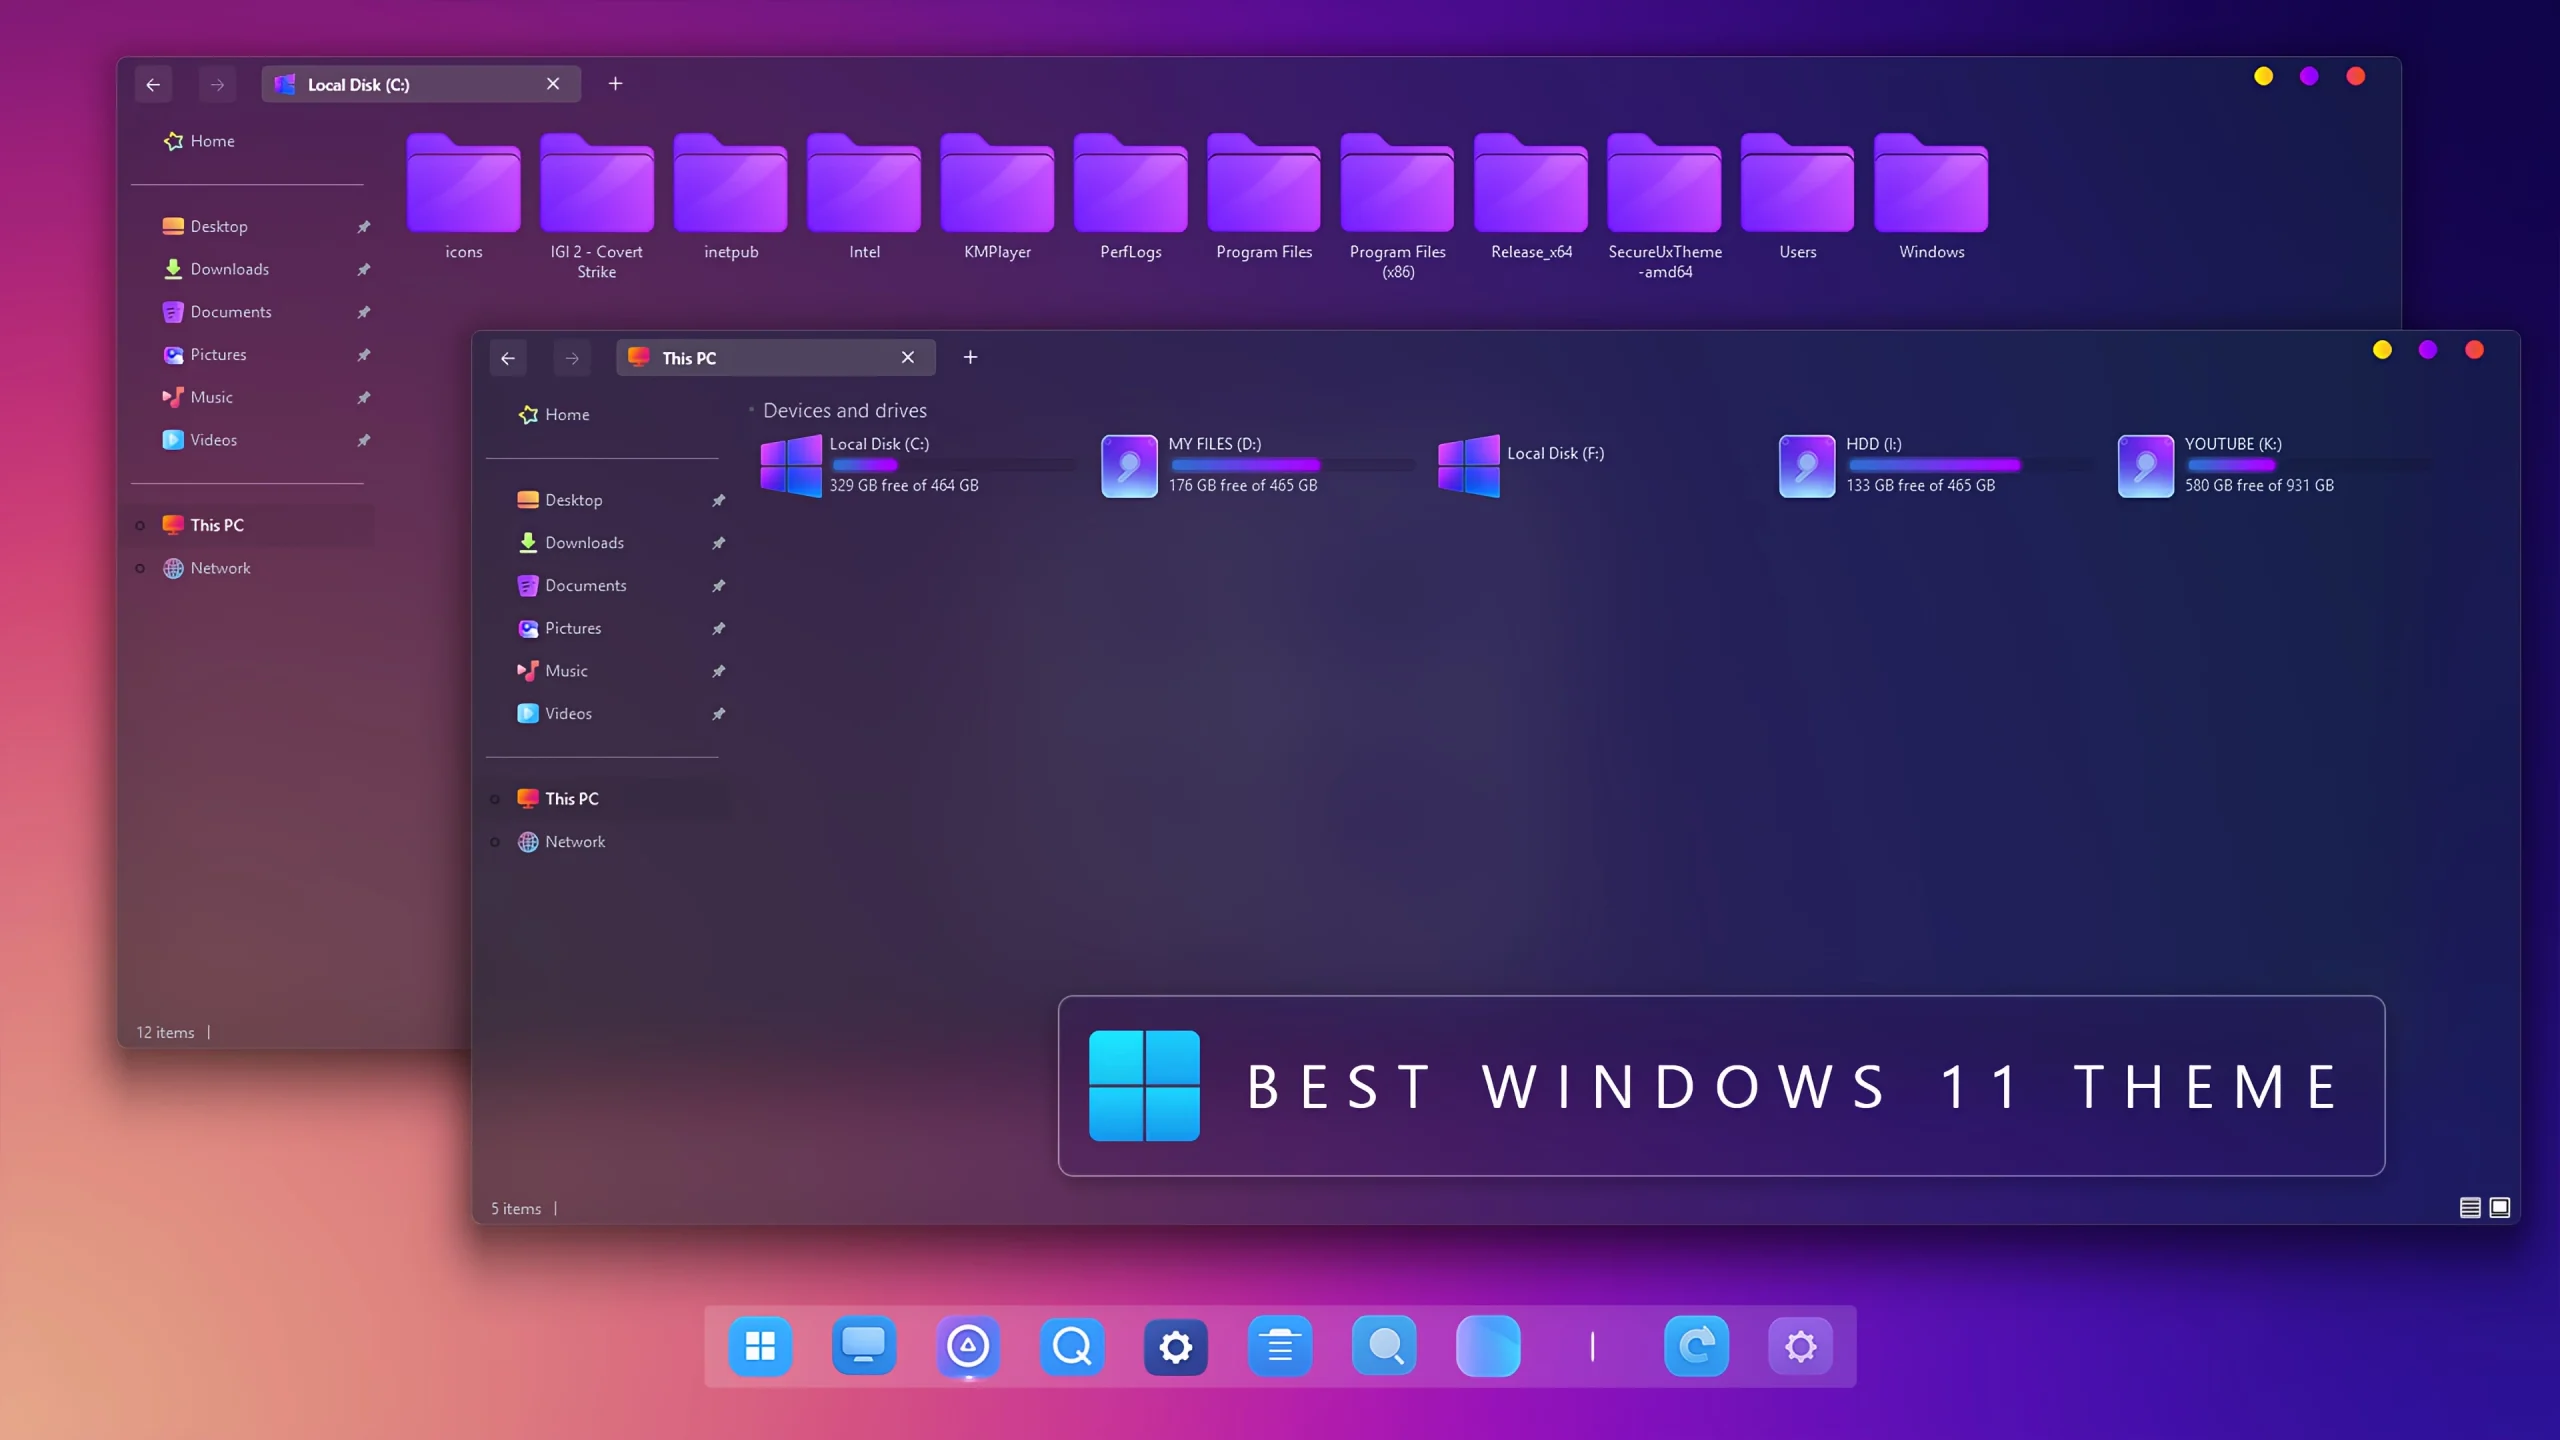Open Desktop in Local Disk (C:) window sidebar

(x=205, y=226)
